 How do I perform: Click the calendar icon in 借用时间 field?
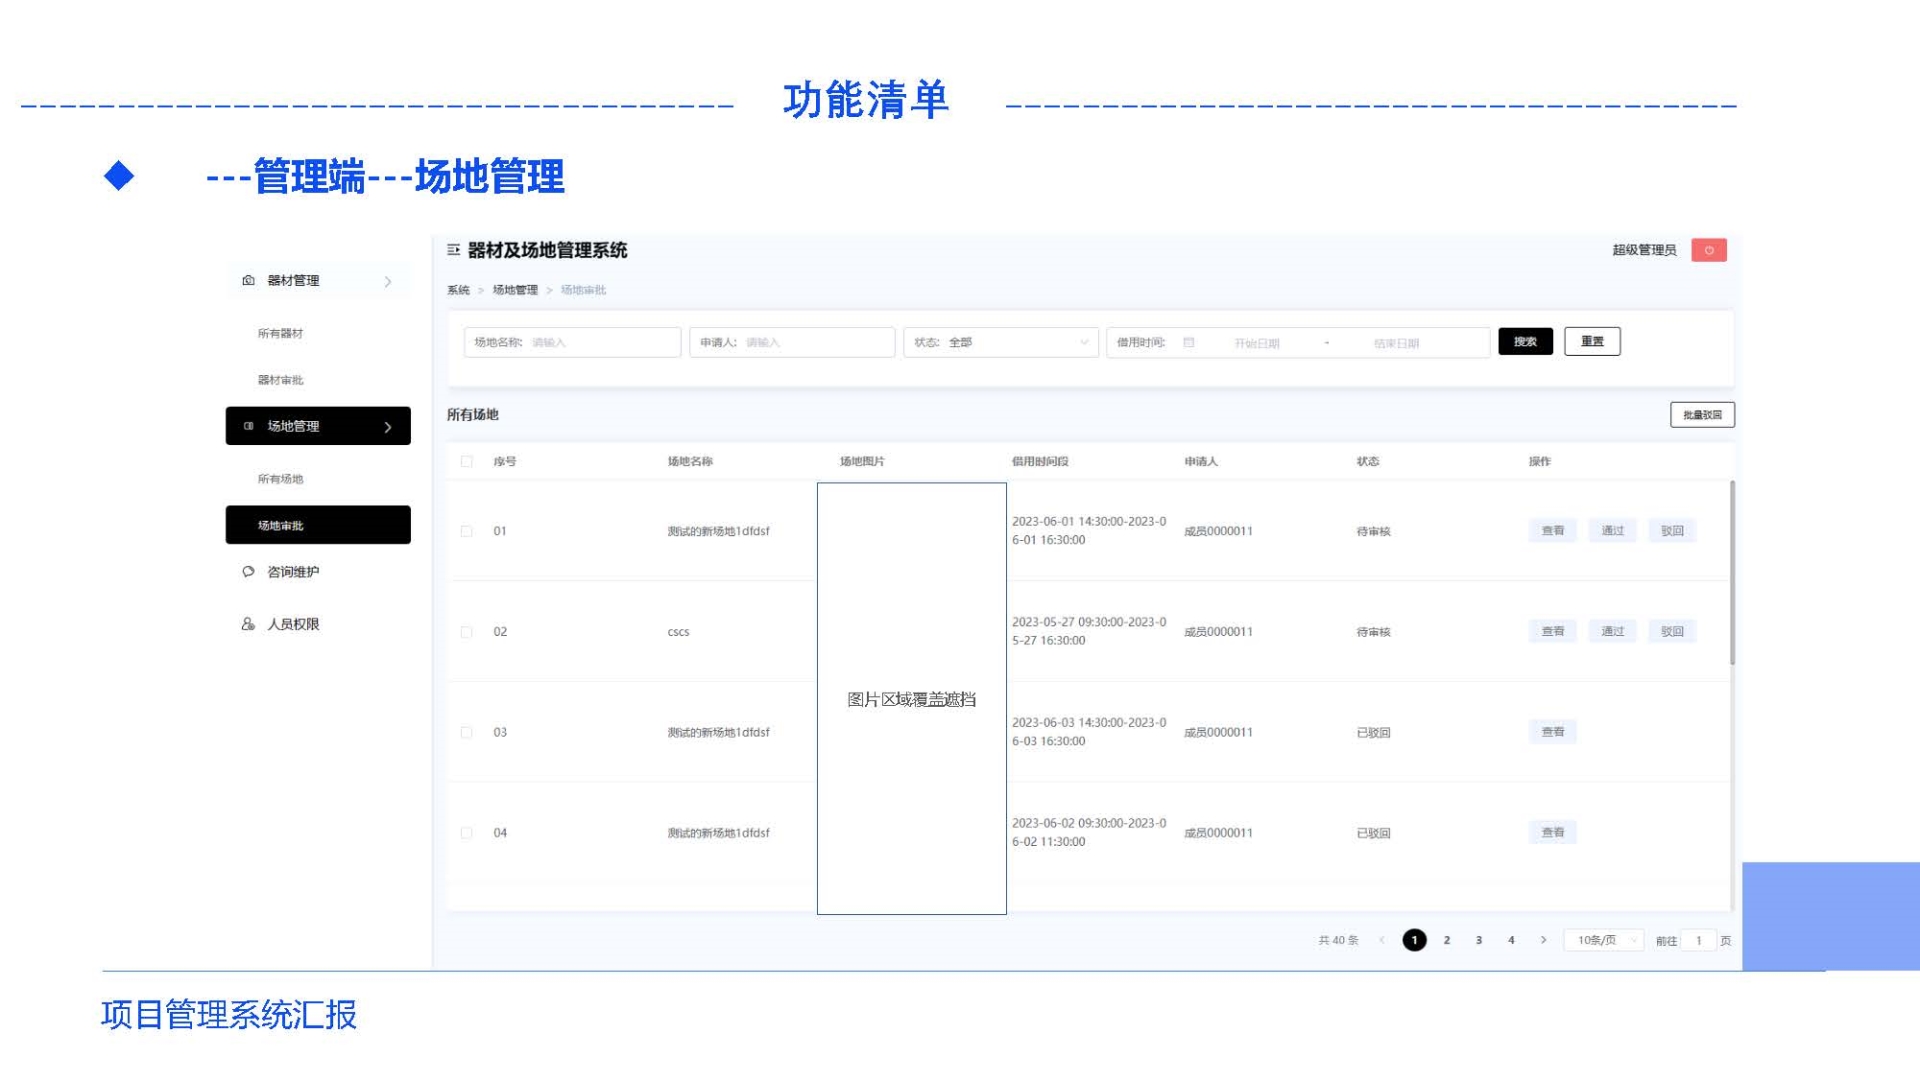[1189, 343]
